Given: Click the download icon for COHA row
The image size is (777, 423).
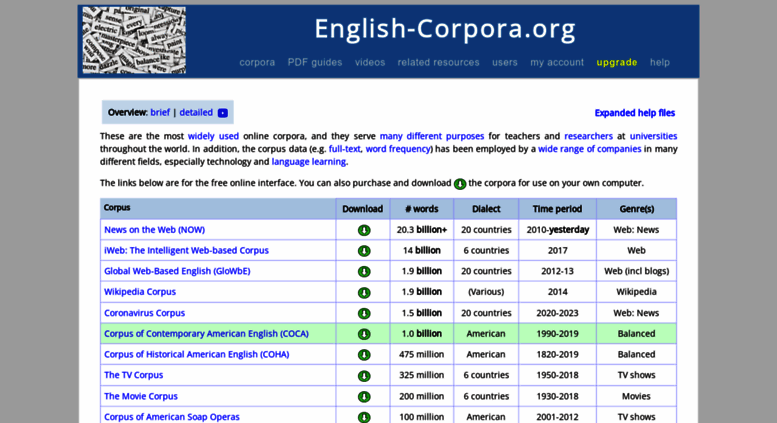Looking at the screenshot, I should 364,355.
